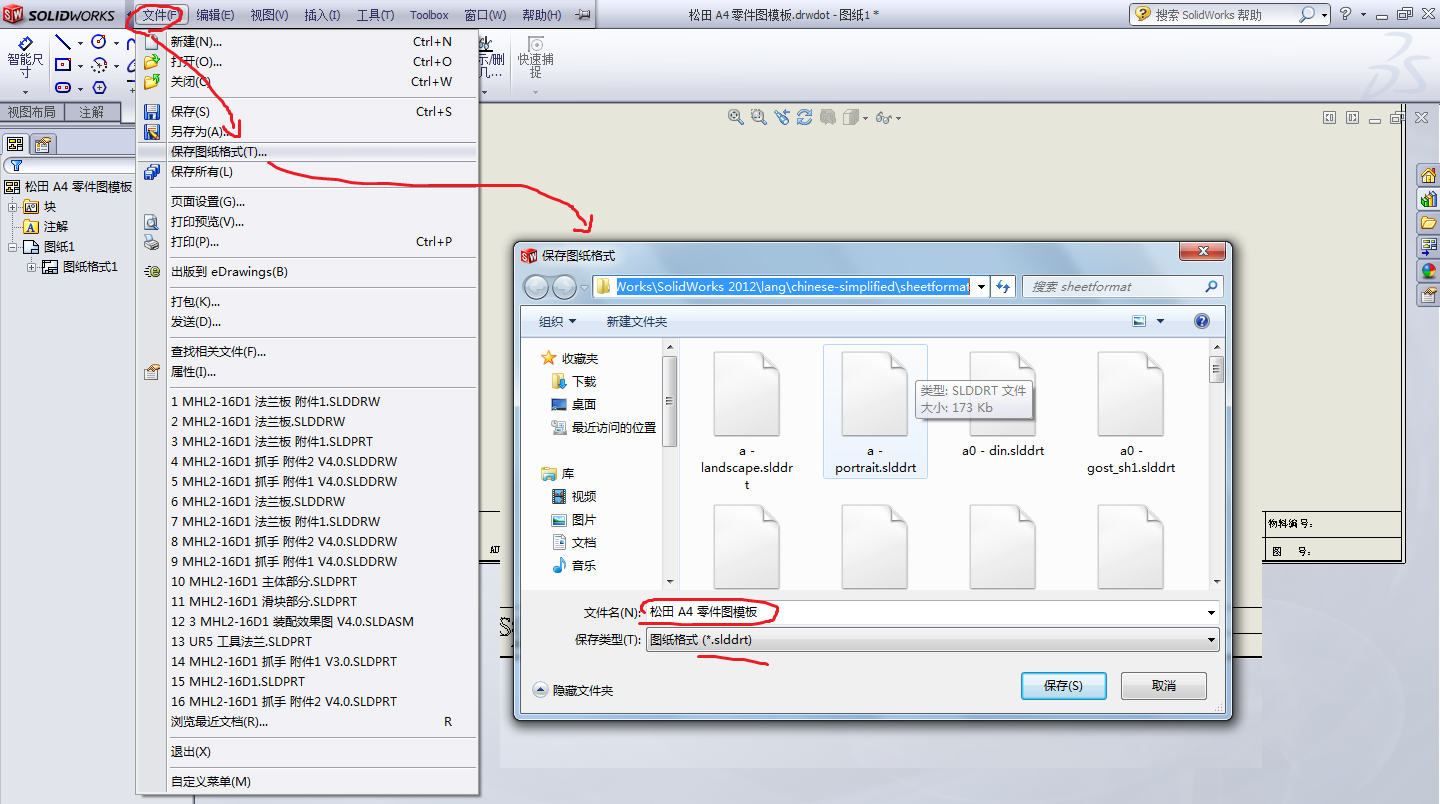
Task: Open the 视图(V) menu
Action: (x=269, y=15)
